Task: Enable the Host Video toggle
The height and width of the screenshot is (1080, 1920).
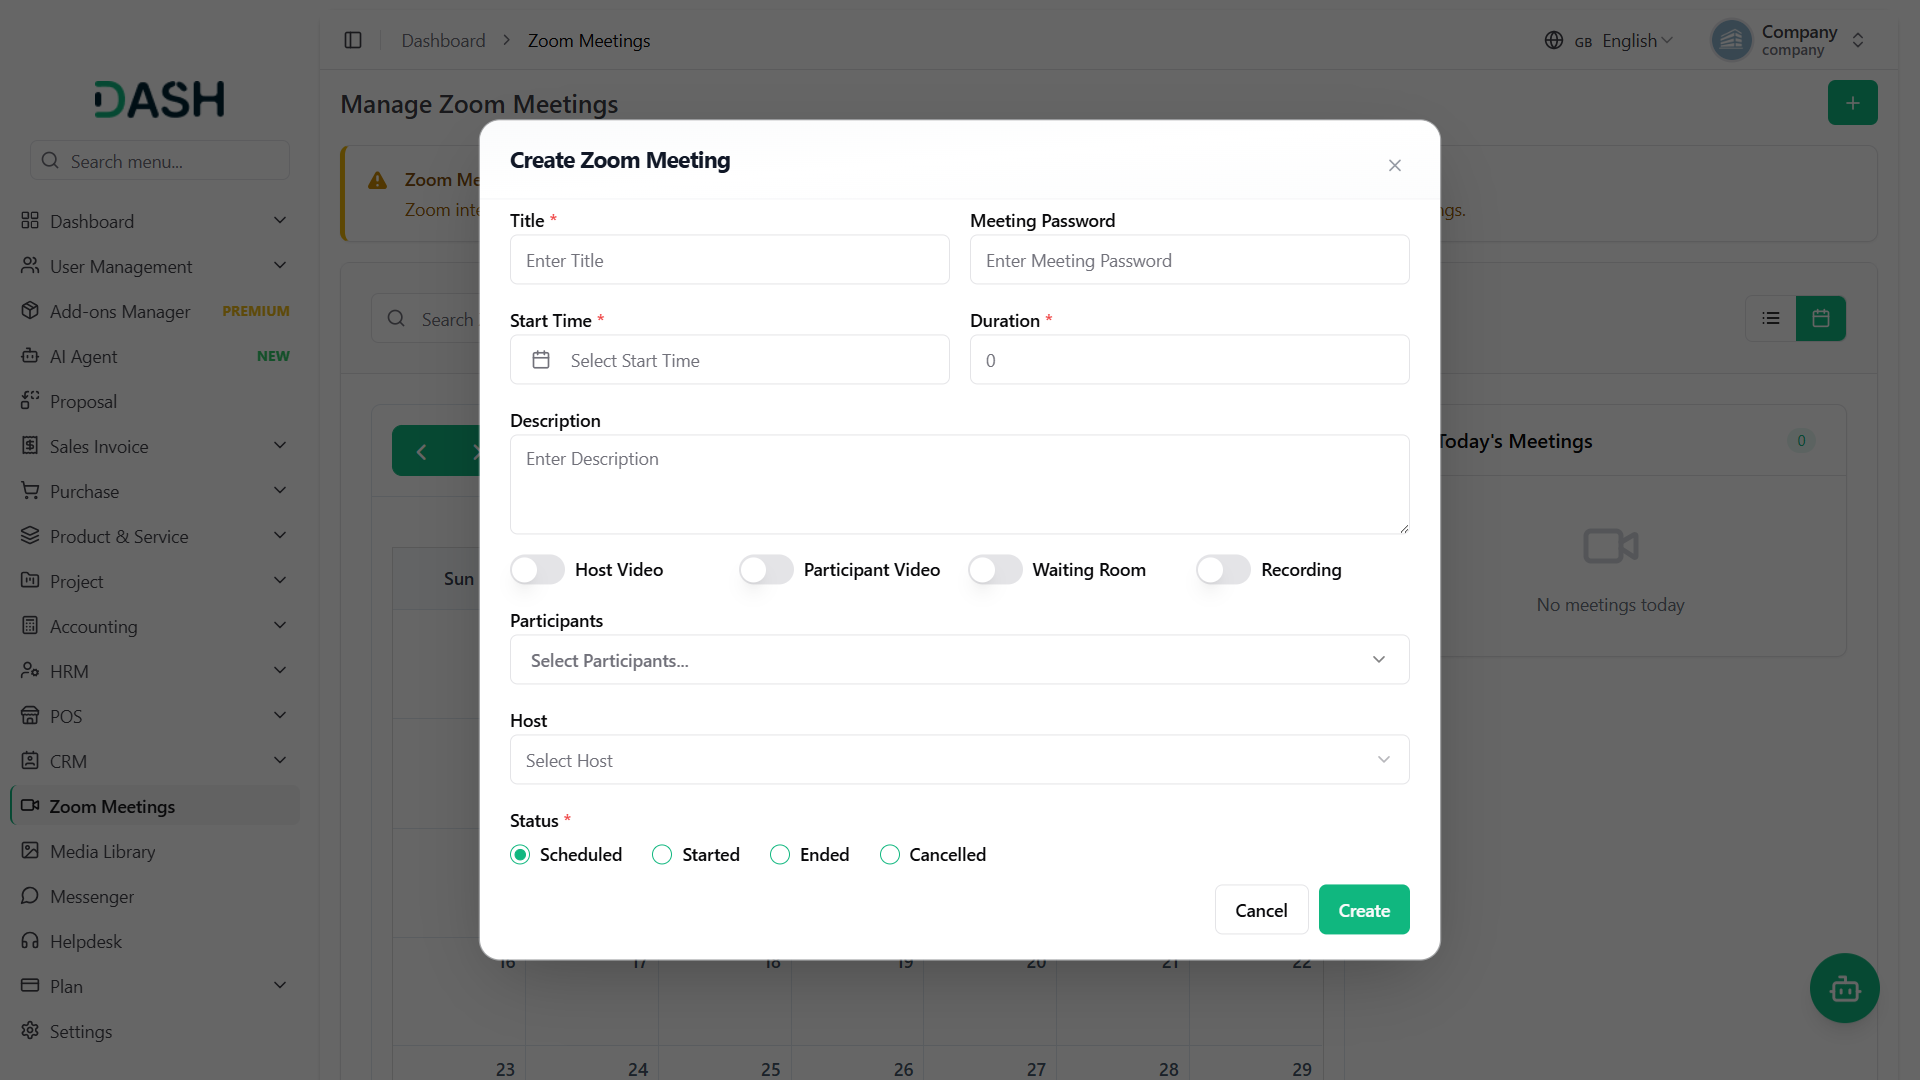Action: pyautogui.click(x=537, y=569)
